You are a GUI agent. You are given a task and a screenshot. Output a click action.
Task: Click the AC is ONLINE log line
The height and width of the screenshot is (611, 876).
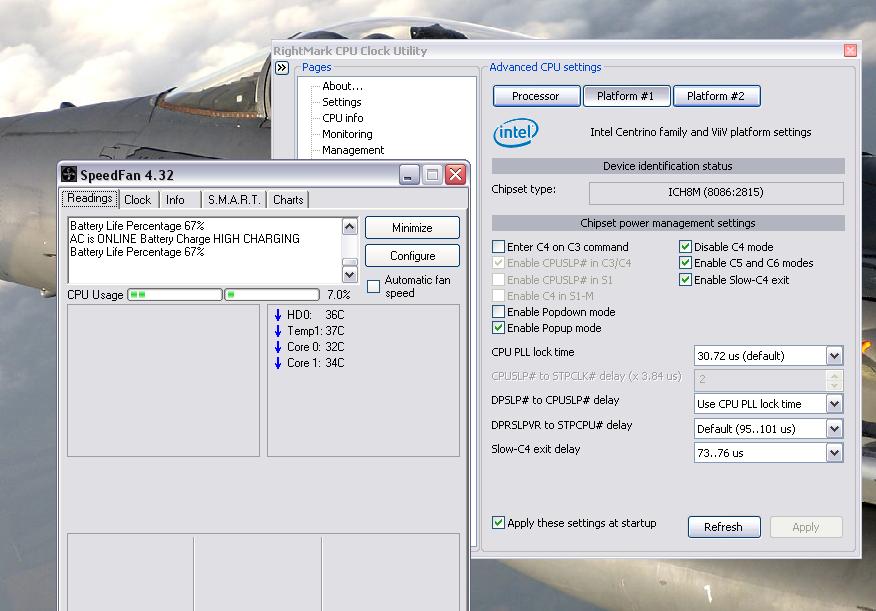[184, 239]
